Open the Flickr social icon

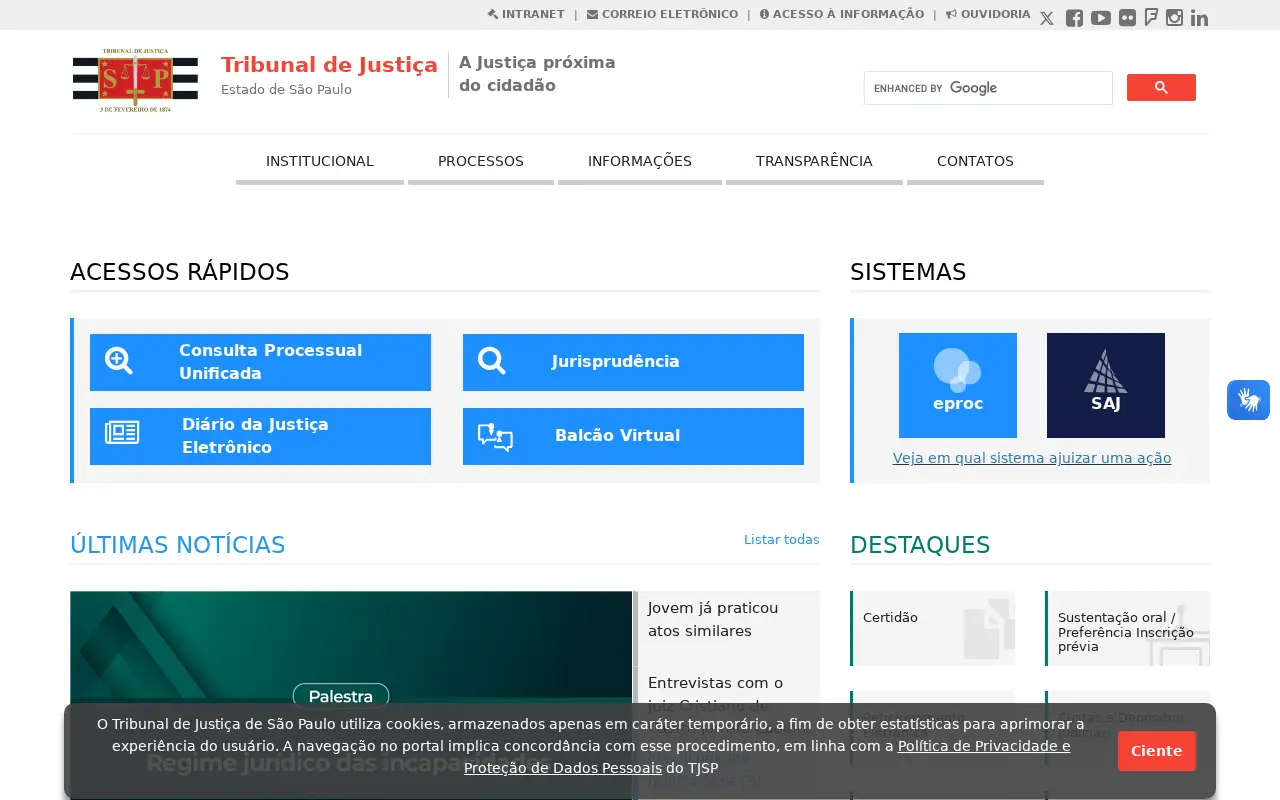[1127, 18]
